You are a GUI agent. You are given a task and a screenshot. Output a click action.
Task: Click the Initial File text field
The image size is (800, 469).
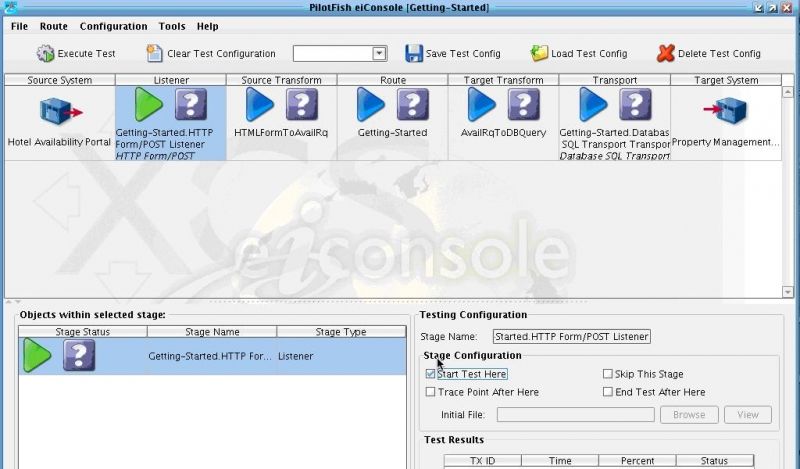coord(576,414)
